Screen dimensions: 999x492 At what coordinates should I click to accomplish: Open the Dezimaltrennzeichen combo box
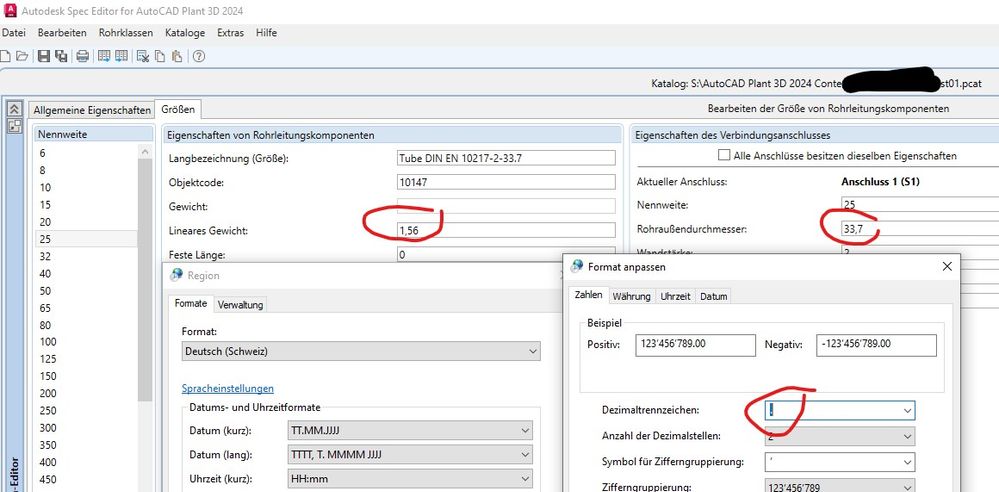tap(838, 410)
